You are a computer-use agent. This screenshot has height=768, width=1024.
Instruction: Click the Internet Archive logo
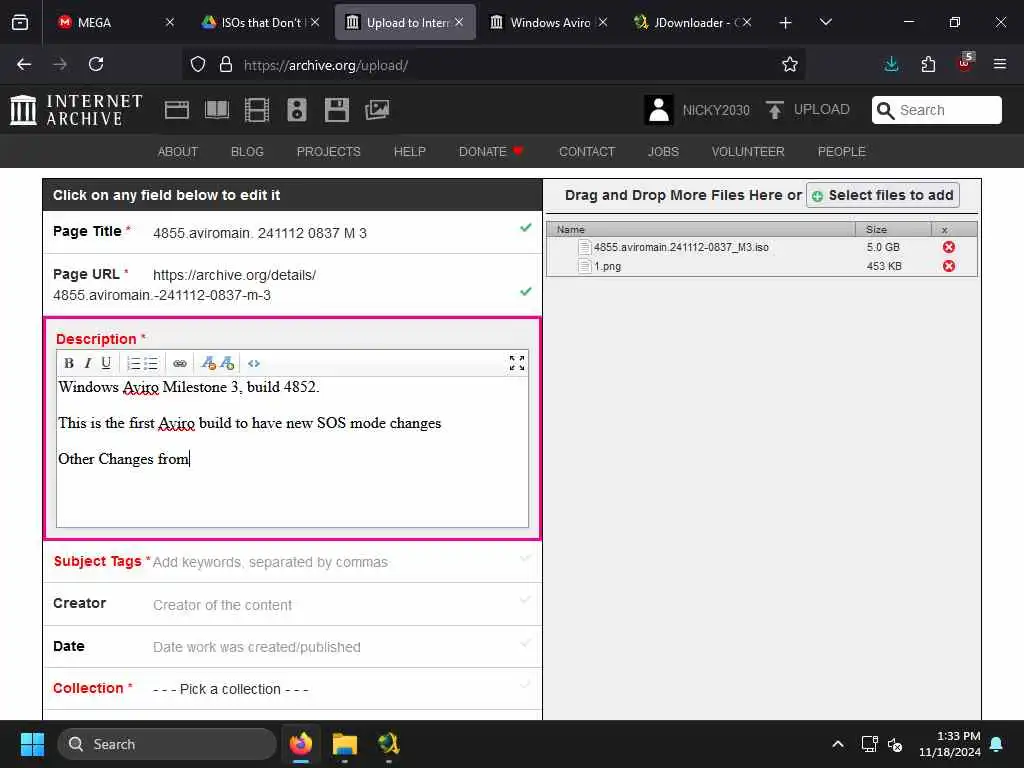click(76, 110)
